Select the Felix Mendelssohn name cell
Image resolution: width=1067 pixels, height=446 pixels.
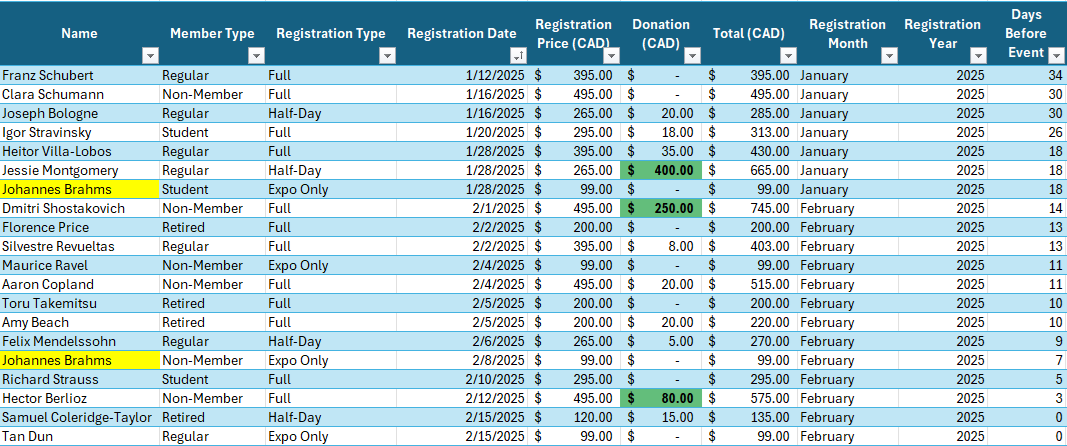(80, 341)
